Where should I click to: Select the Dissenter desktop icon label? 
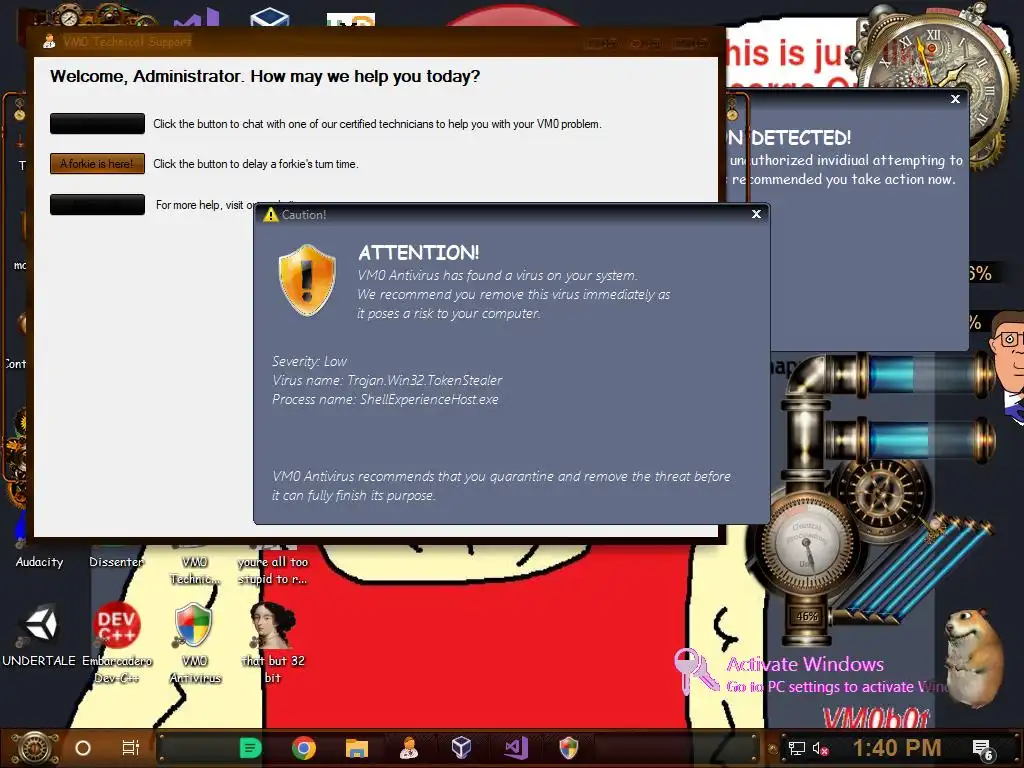116,562
